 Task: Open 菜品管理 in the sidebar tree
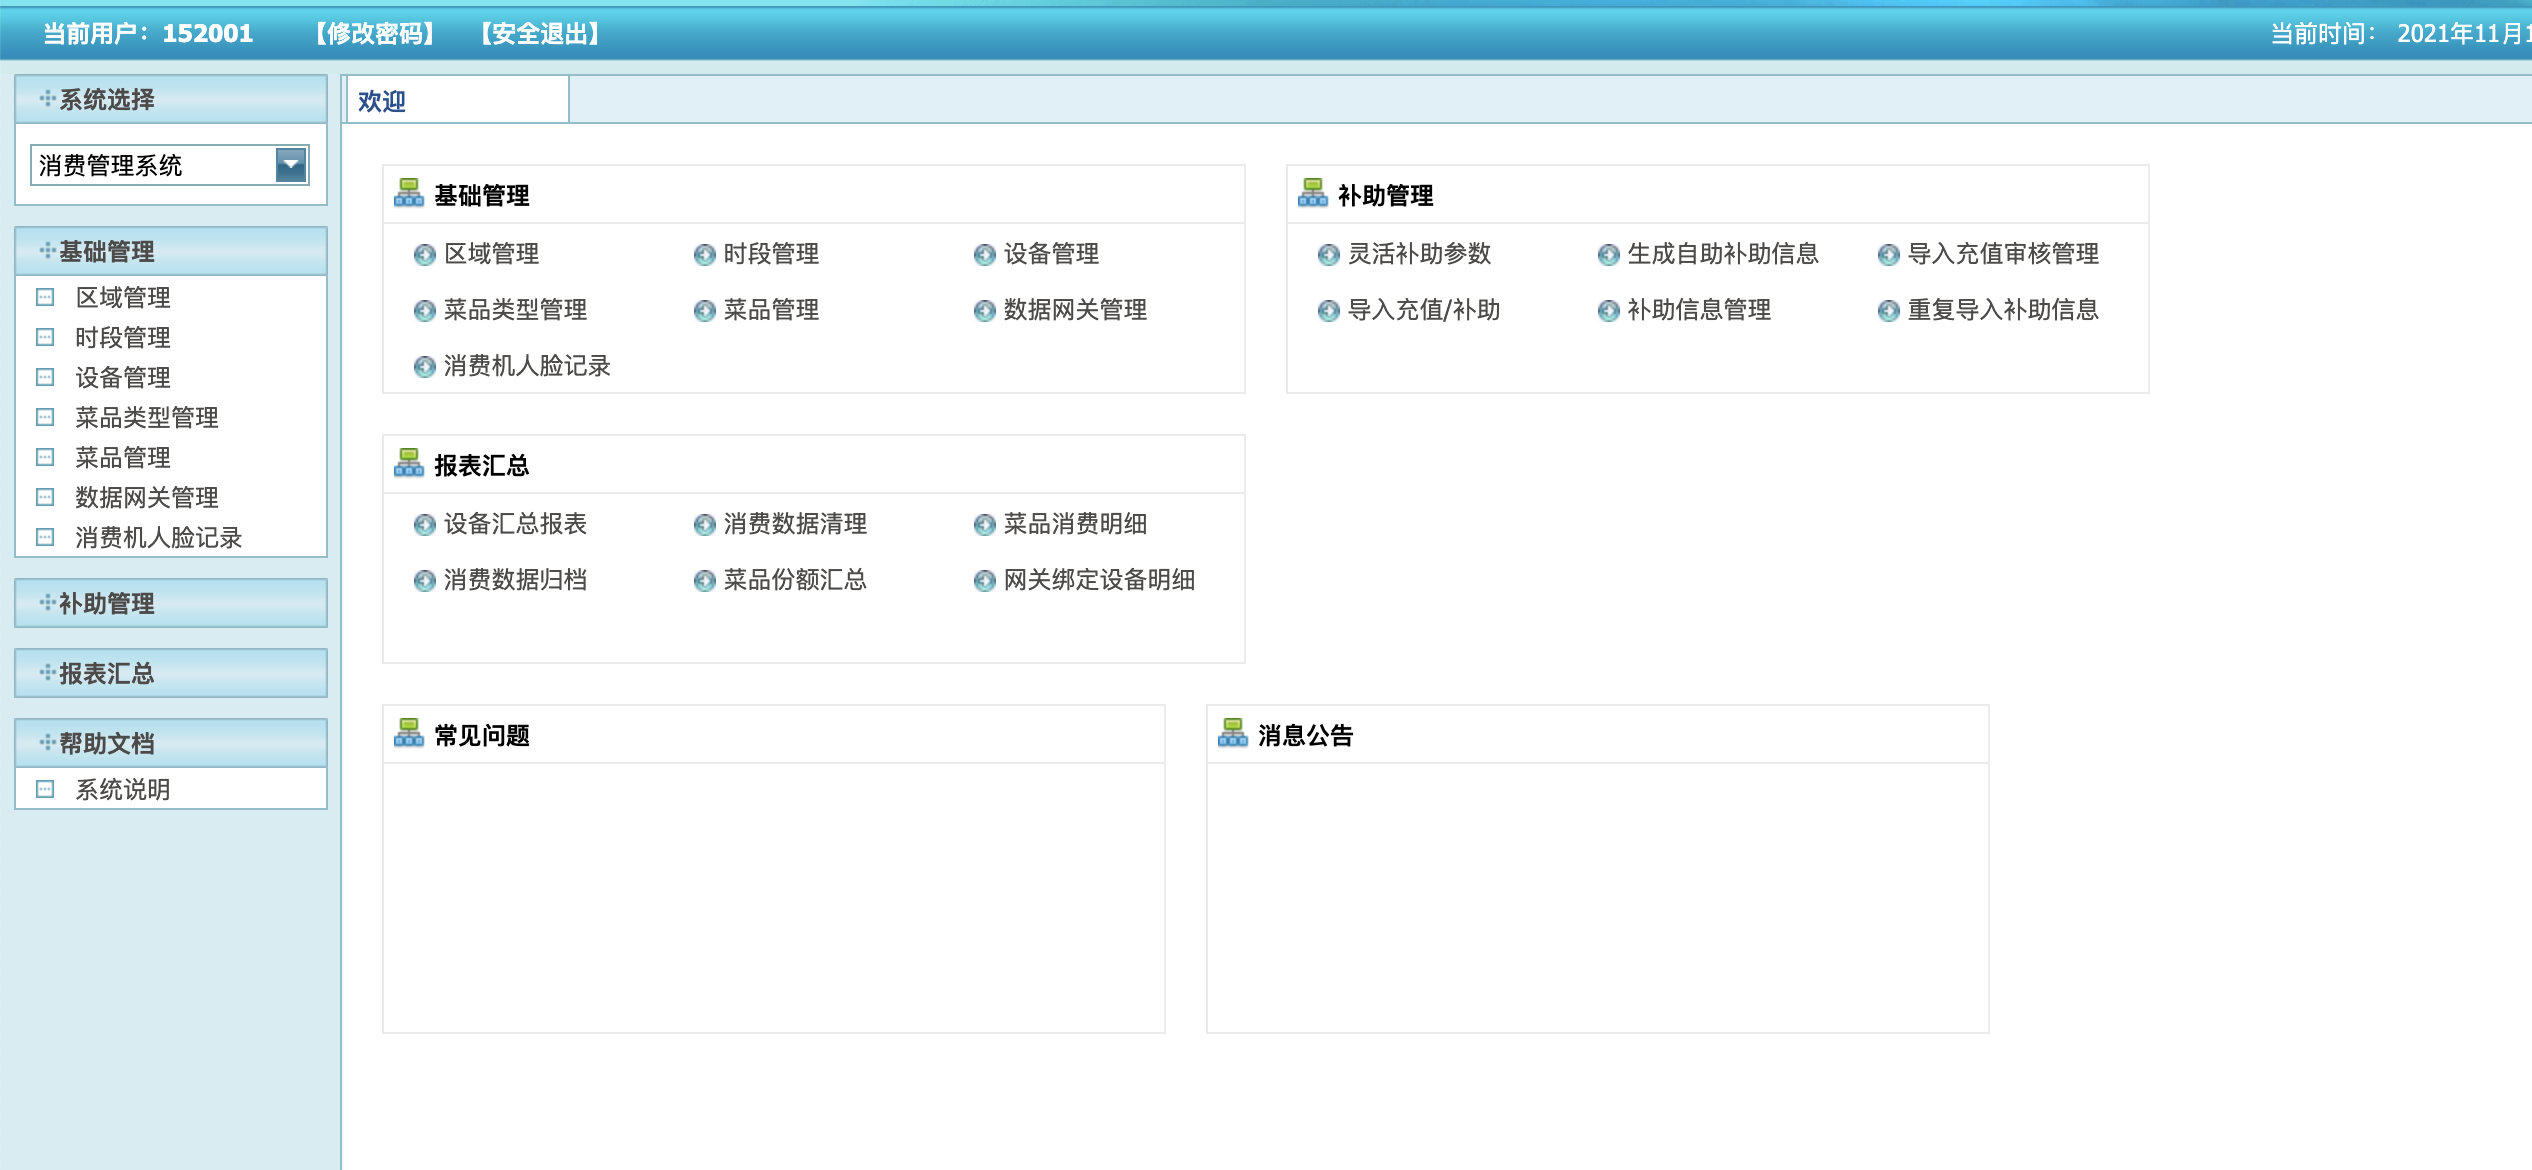(x=123, y=457)
